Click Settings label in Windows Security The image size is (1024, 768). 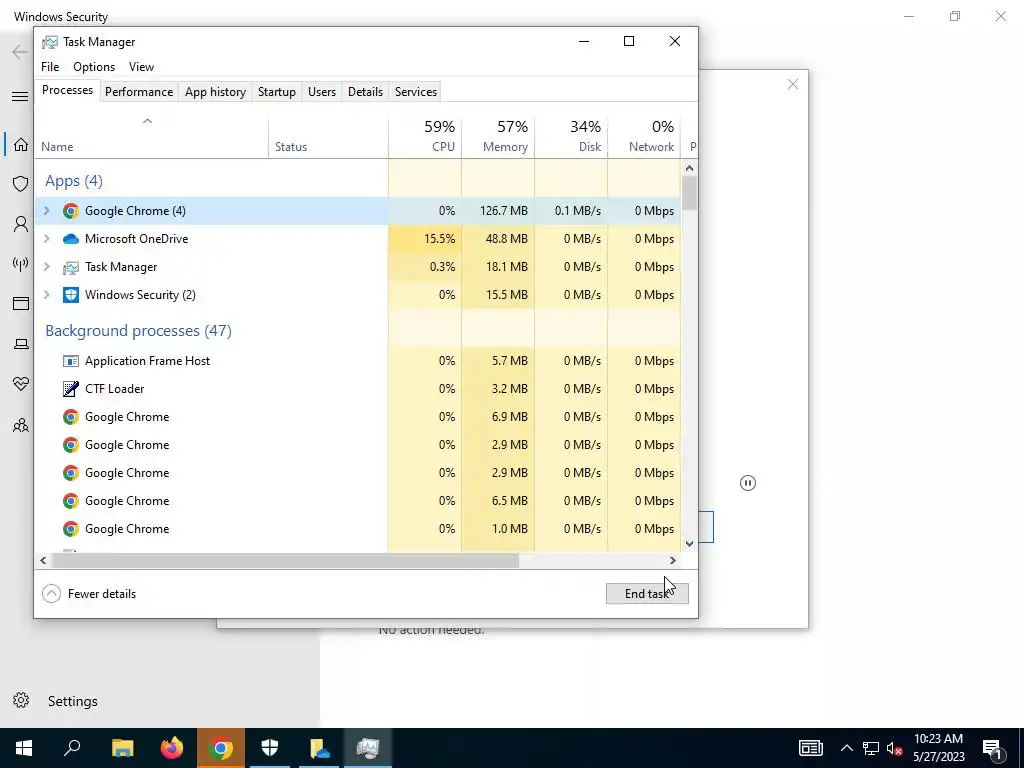[72, 701]
